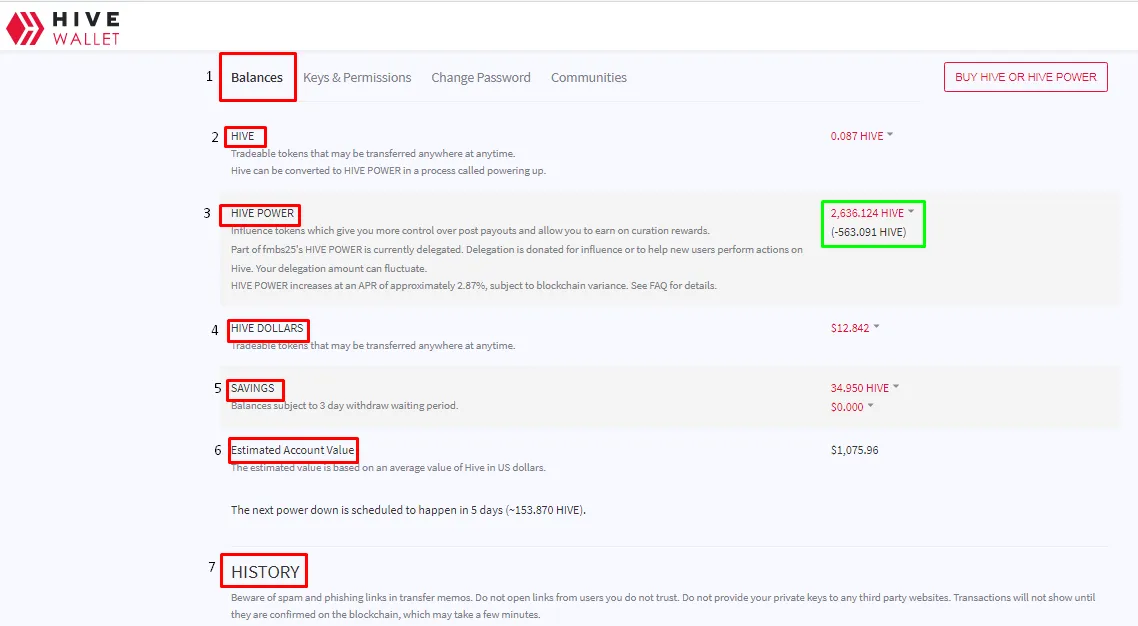
Task: Click the Estimated Account Value label
Action: (292, 450)
